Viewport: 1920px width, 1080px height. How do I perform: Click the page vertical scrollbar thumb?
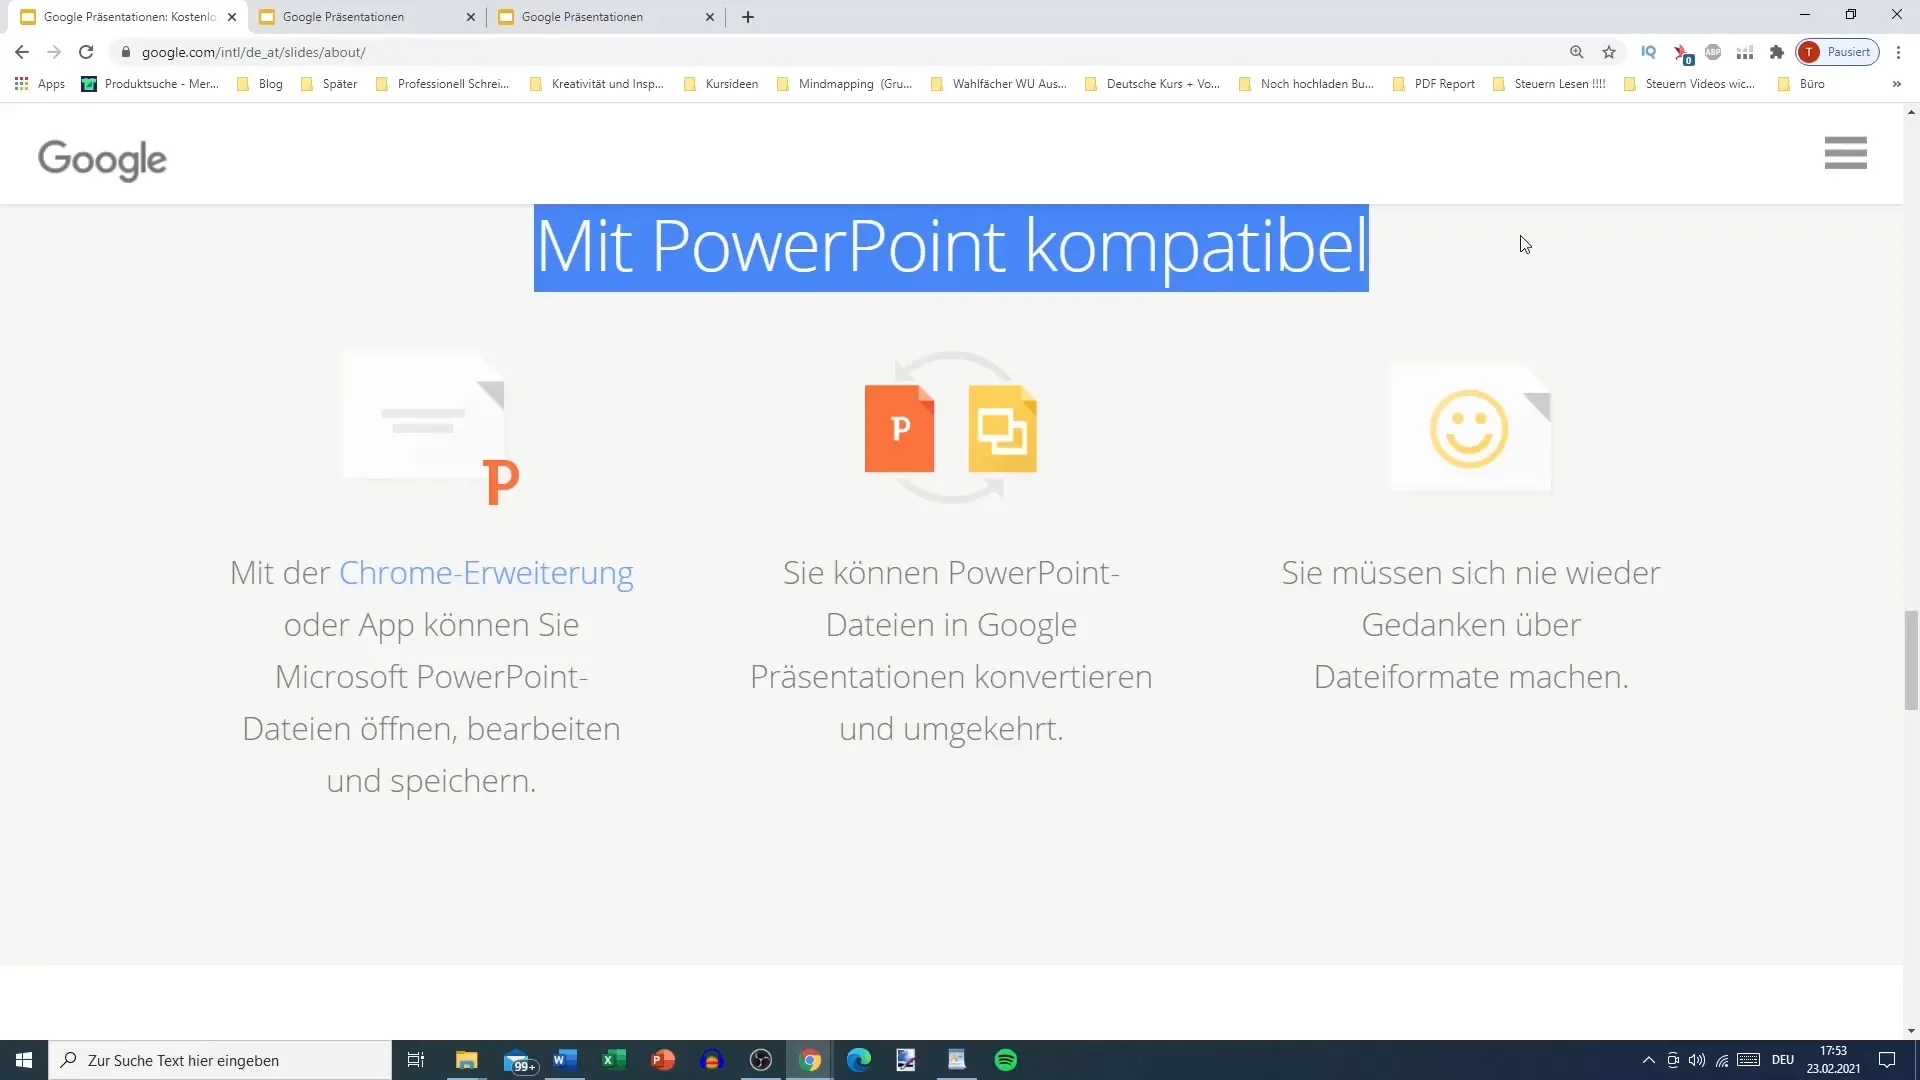[1911, 661]
